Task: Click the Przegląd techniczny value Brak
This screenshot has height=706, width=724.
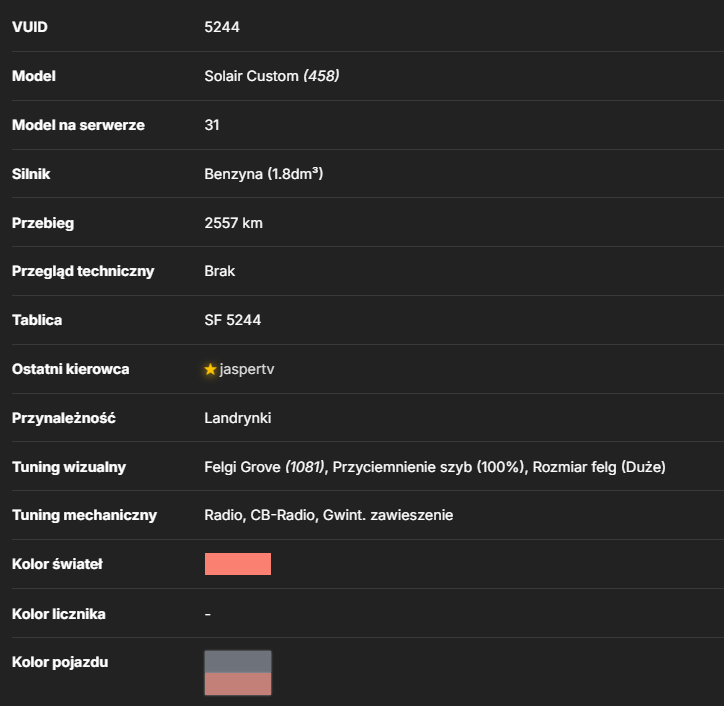Action: 219,271
